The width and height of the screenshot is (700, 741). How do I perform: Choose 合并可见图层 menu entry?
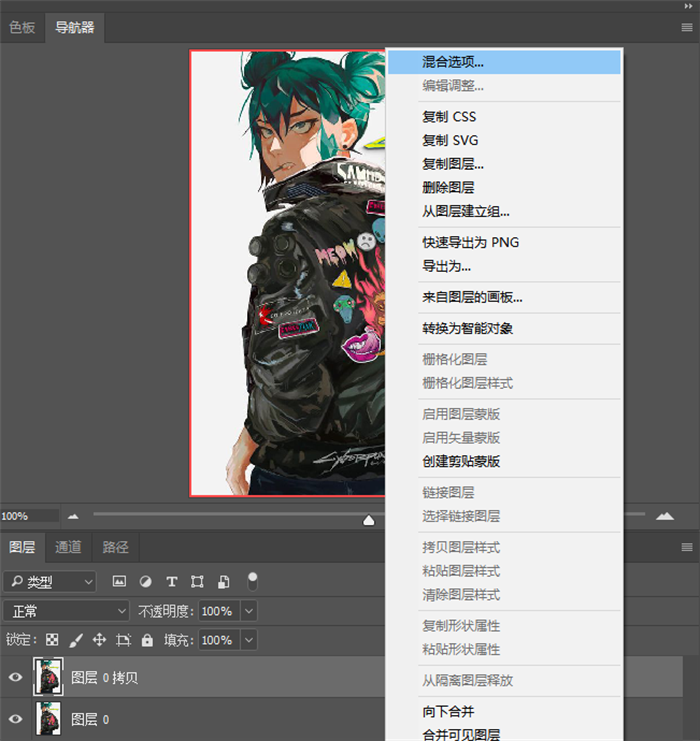pyautogui.click(x=504, y=734)
